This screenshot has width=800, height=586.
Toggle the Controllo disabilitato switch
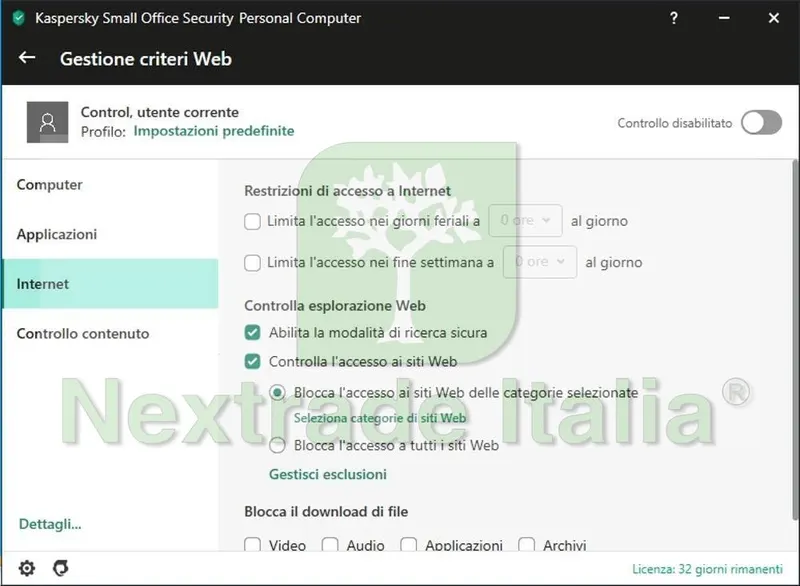tap(761, 123)
